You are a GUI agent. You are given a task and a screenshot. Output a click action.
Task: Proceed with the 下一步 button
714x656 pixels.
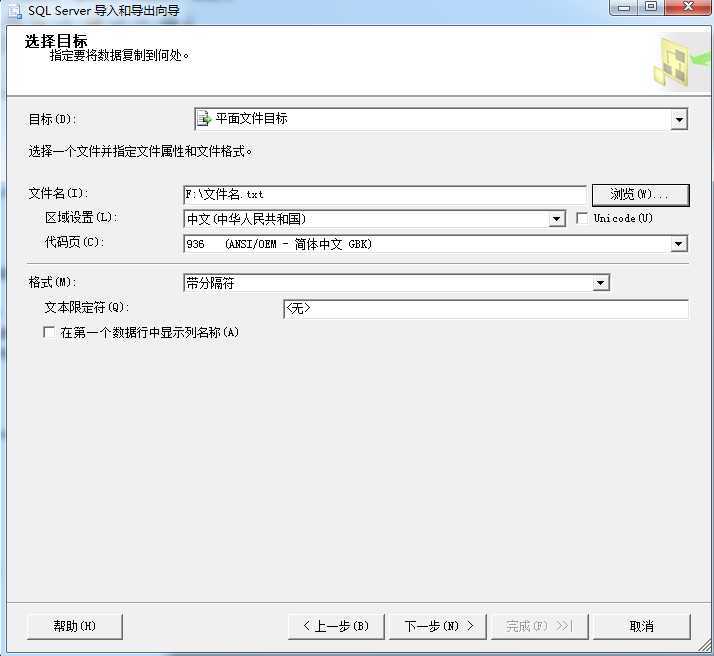point(437,626)
